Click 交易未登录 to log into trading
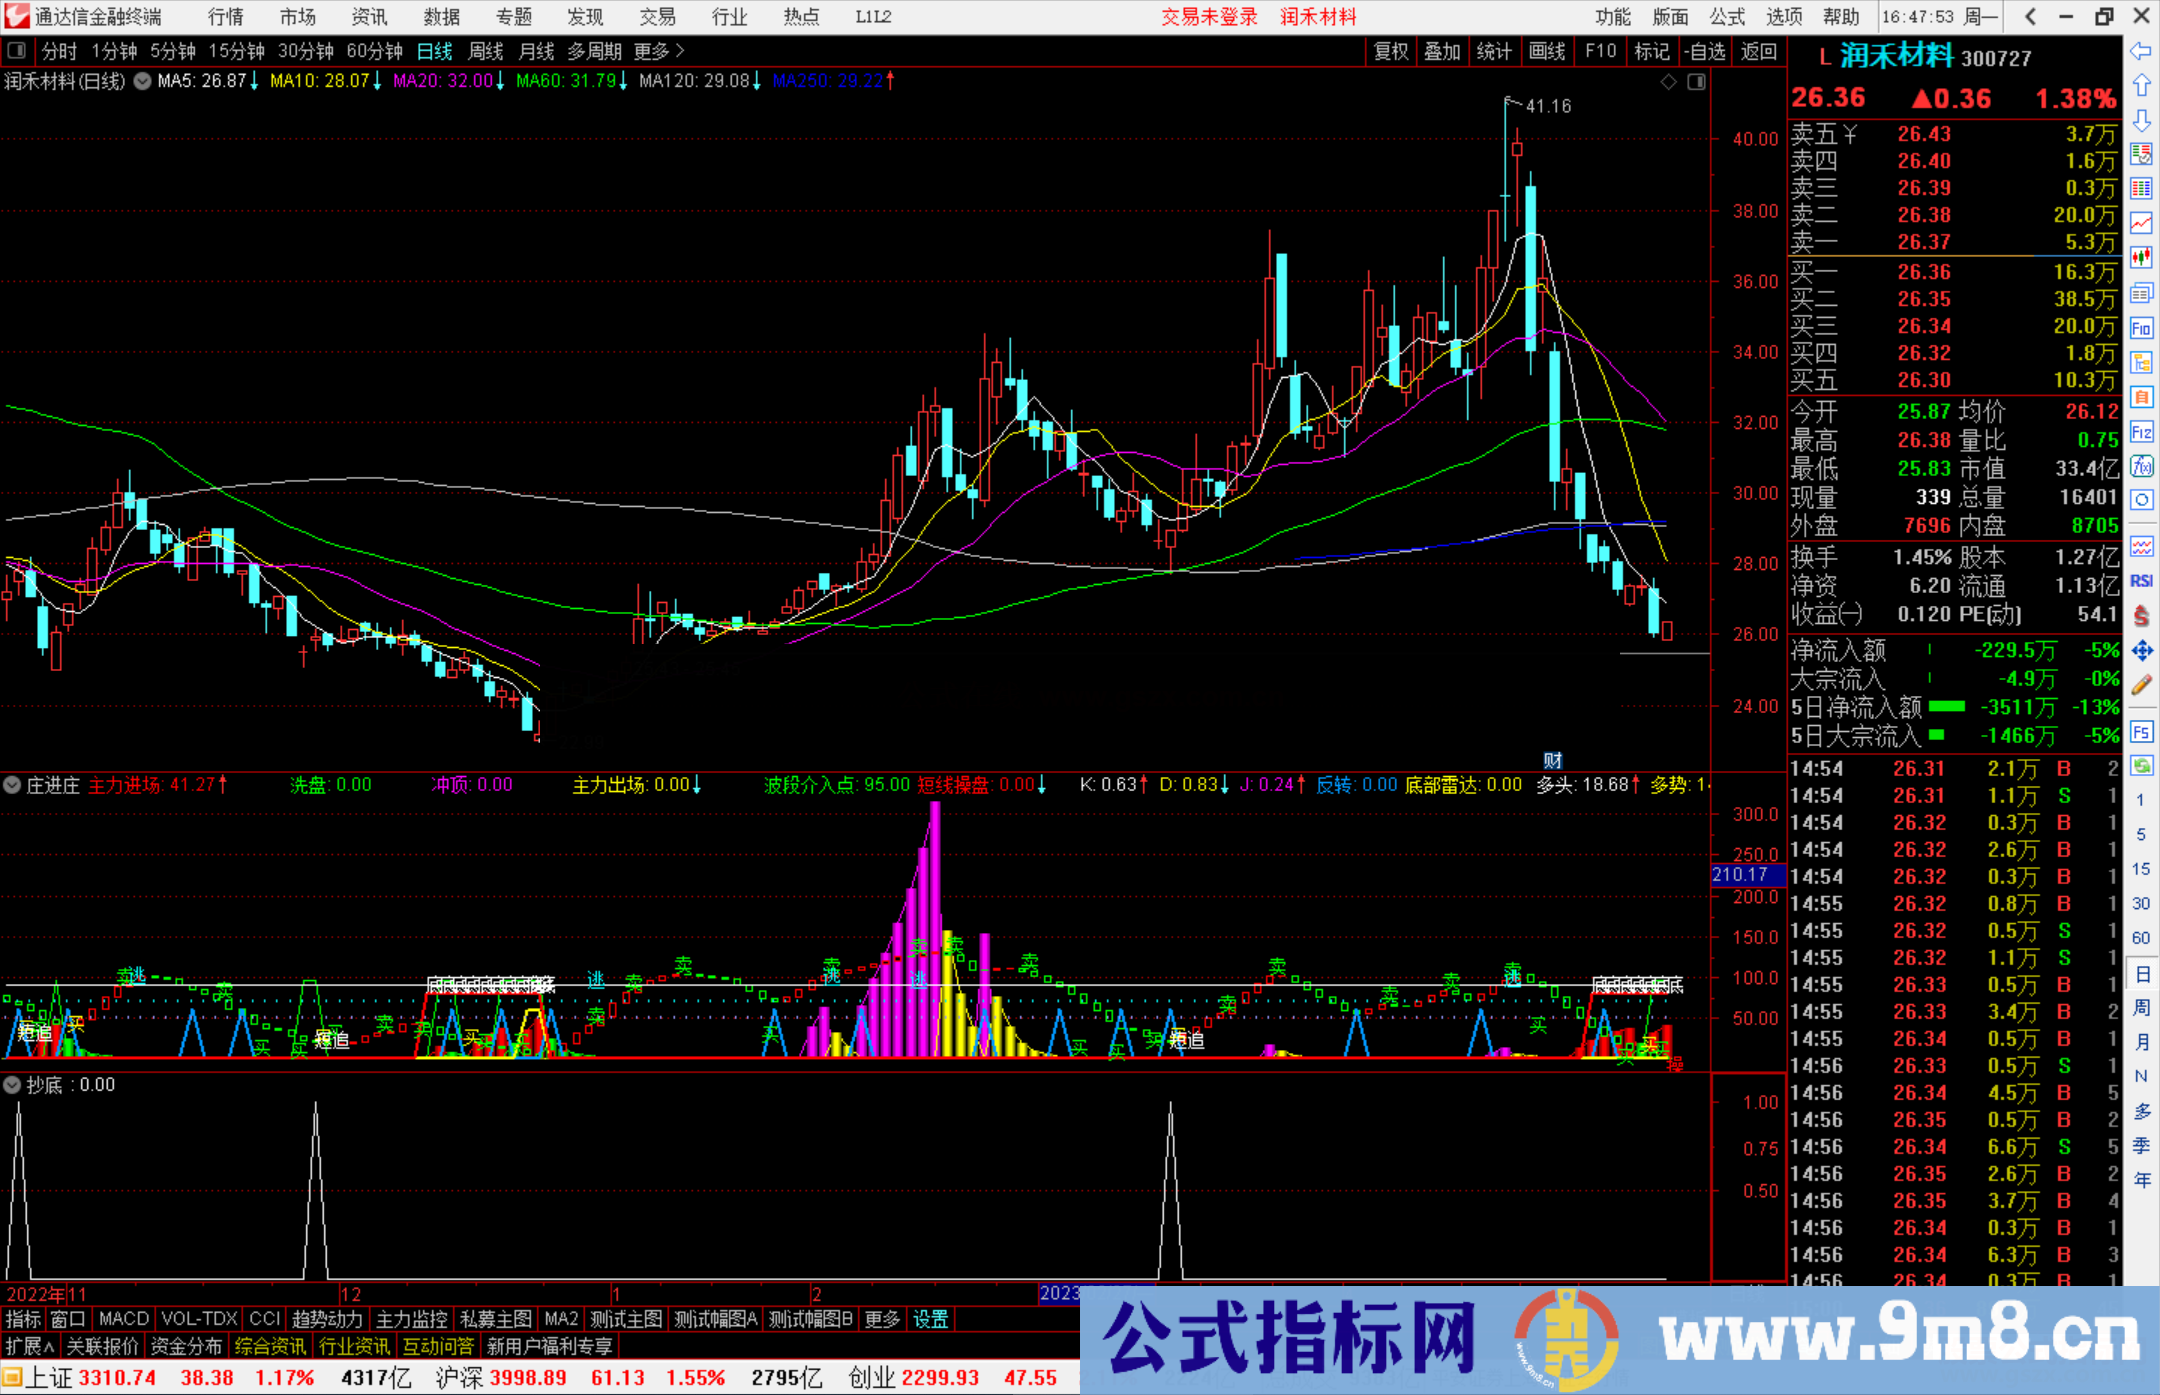2160x1395 pixels. tap(1209, 16)
